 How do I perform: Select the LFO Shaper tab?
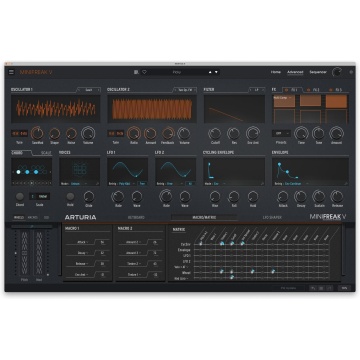[x=272, y=217]
